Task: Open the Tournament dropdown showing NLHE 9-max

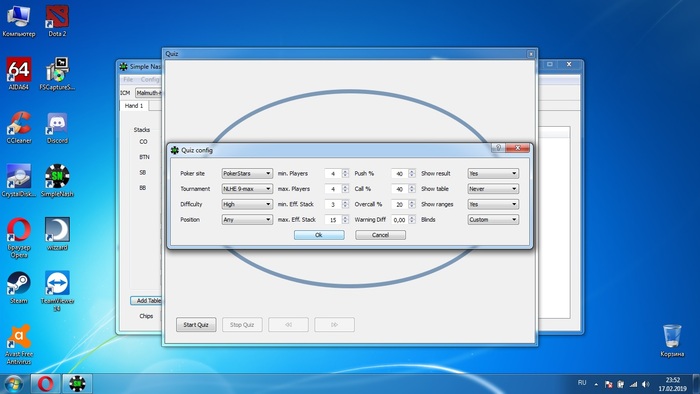Action: pyautogui.click(x=247, y=189)
